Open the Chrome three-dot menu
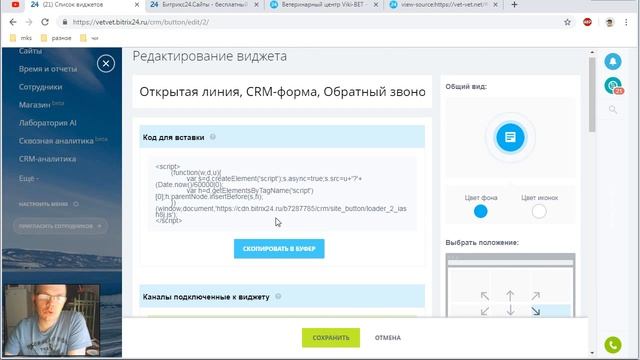The width and height of the screenshot is (640, 360). (626, 22)
